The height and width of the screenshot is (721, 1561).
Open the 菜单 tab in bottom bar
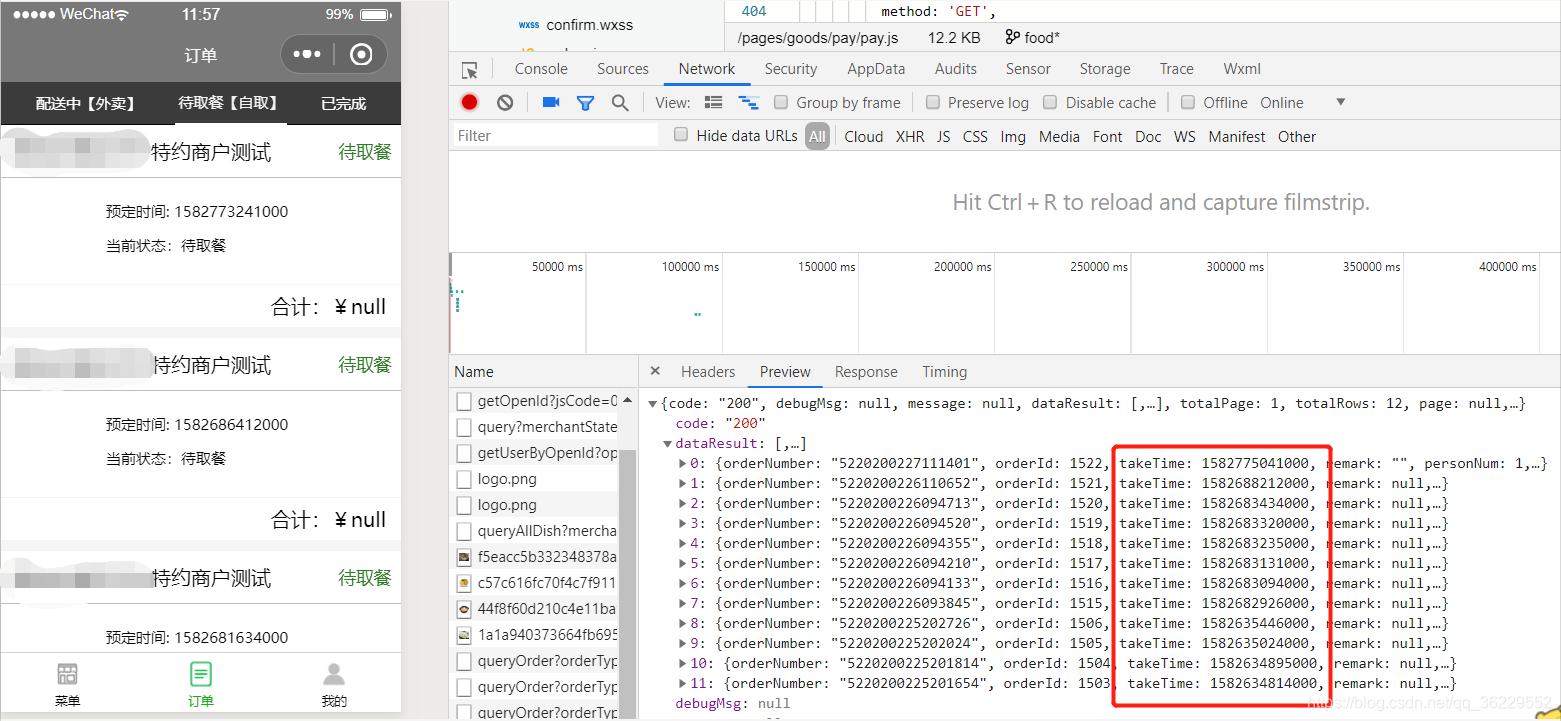point(67,685)
